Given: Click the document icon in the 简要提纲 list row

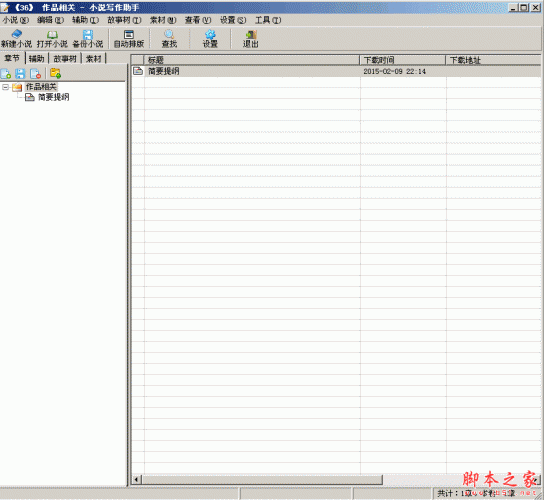Looking at the screenshot, I should pyautogui.click(x=138, y=71).
